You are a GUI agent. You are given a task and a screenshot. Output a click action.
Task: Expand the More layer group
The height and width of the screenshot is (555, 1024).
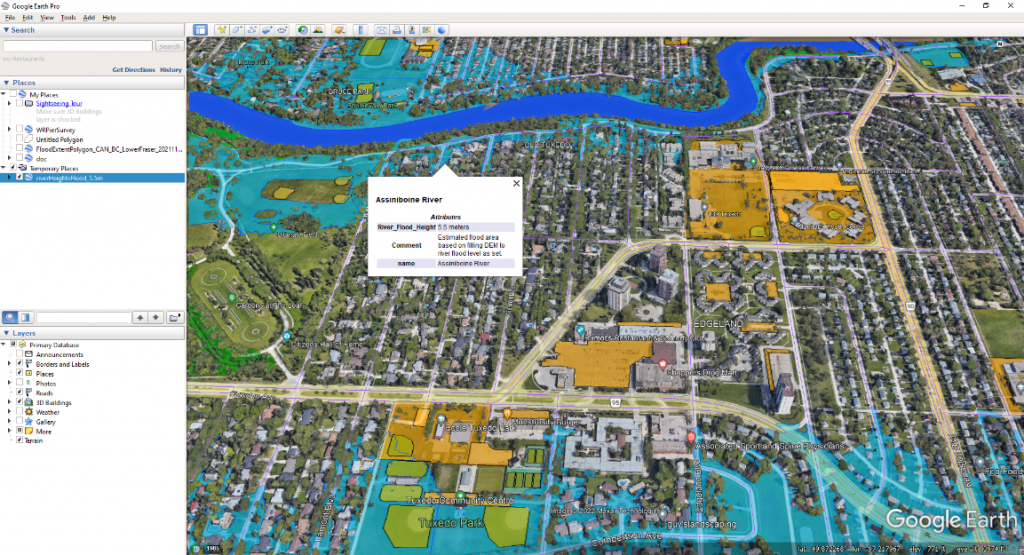pos(10,431)
